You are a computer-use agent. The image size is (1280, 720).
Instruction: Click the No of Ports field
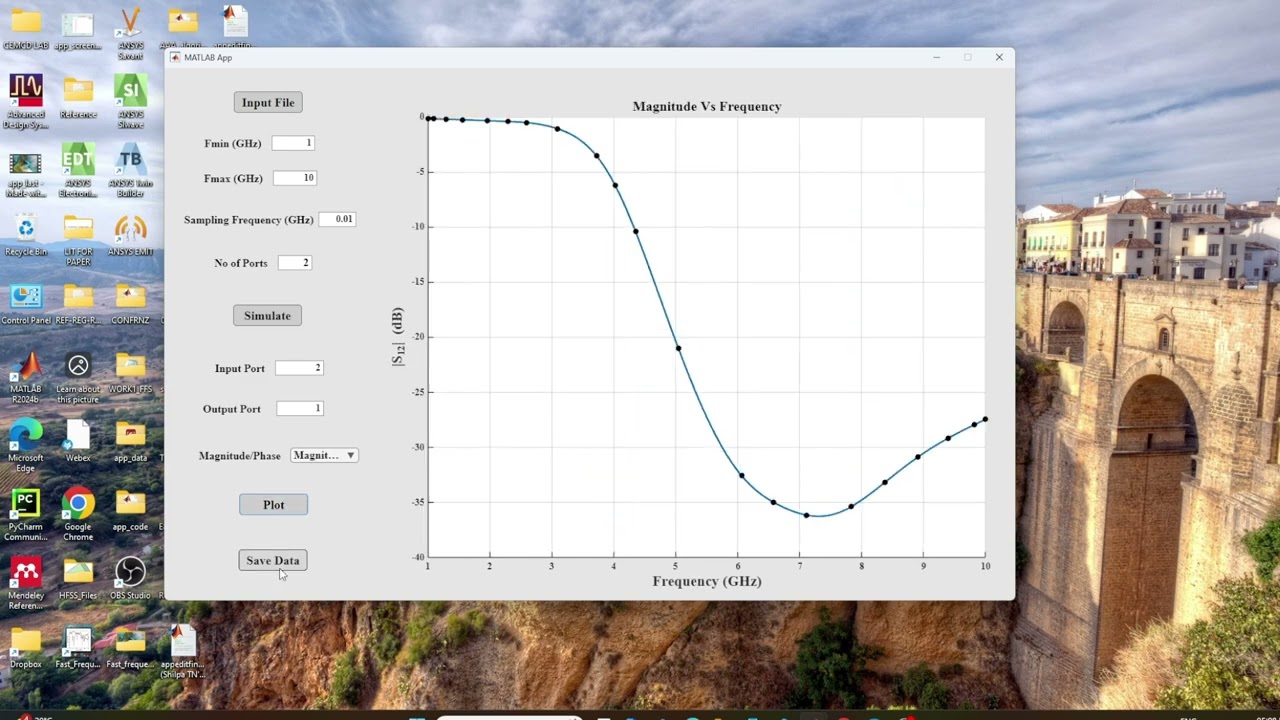tap(295, 262)
